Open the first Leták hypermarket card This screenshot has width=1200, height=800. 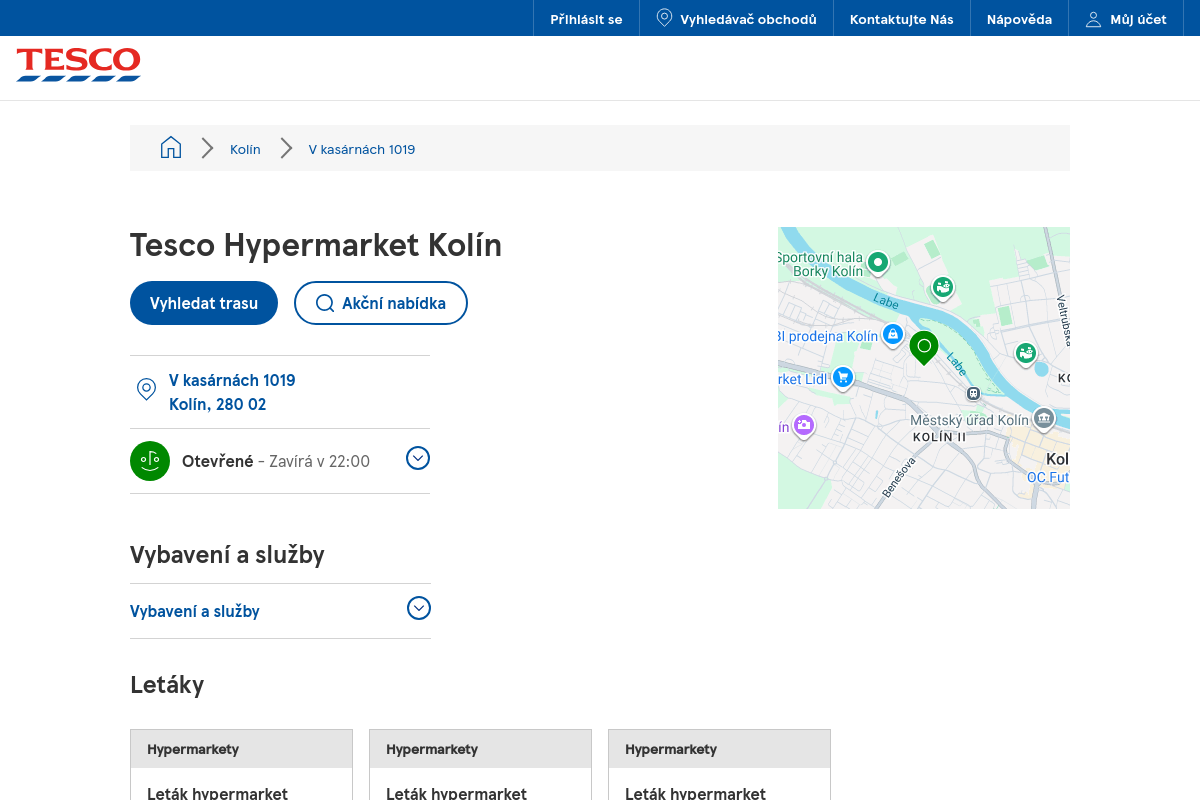pos(241,765)
